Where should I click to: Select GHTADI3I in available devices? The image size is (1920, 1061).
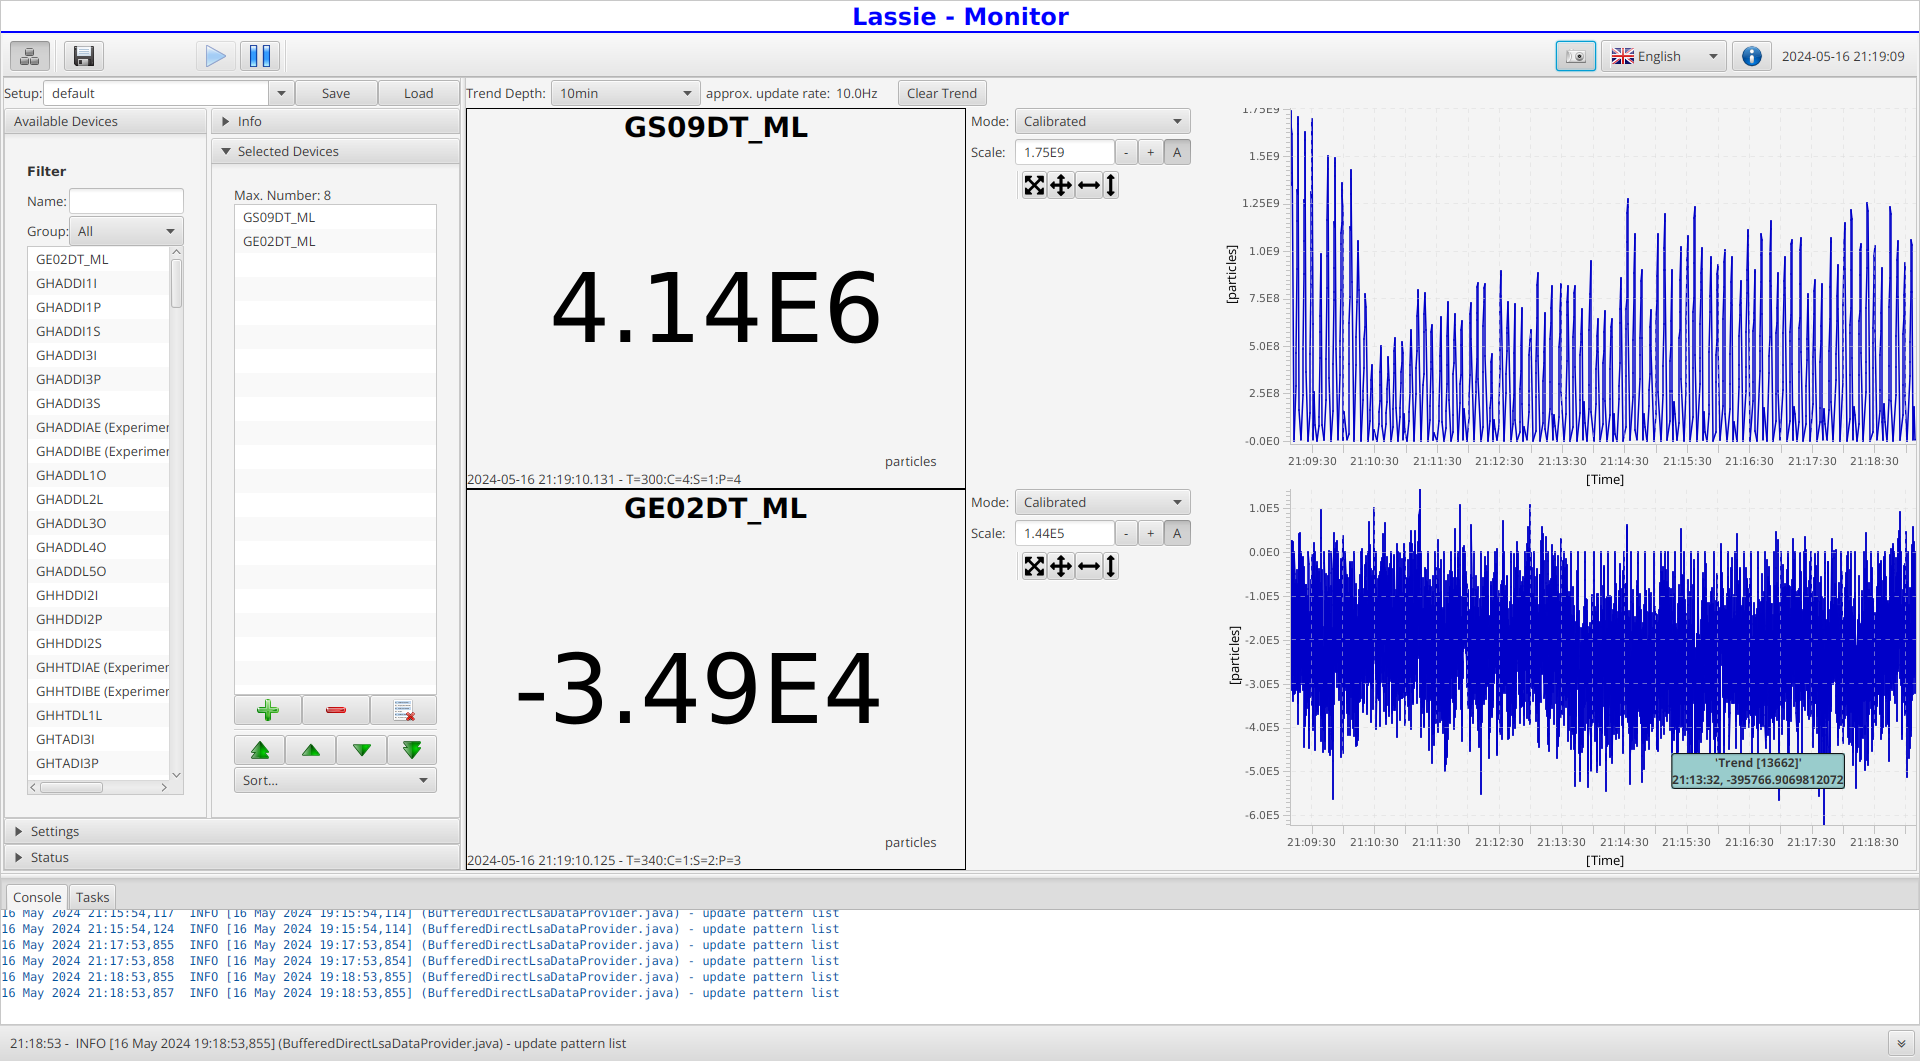pos(99,739)
